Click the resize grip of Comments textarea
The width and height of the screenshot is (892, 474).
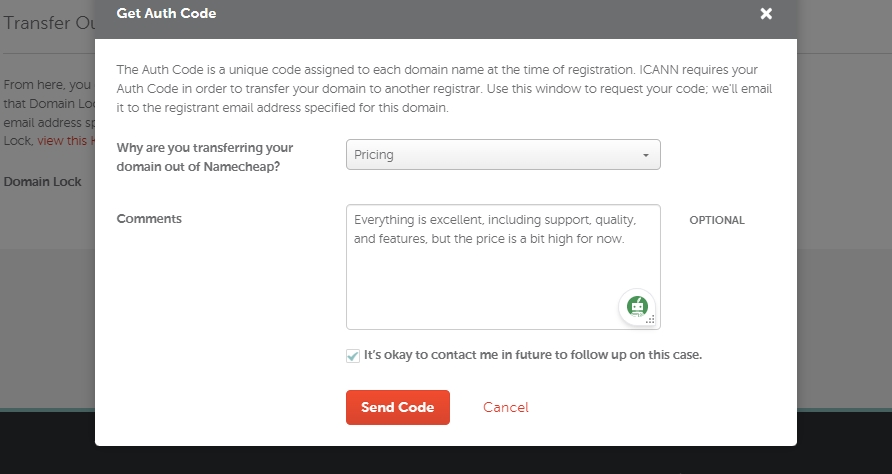coord(651,320)
